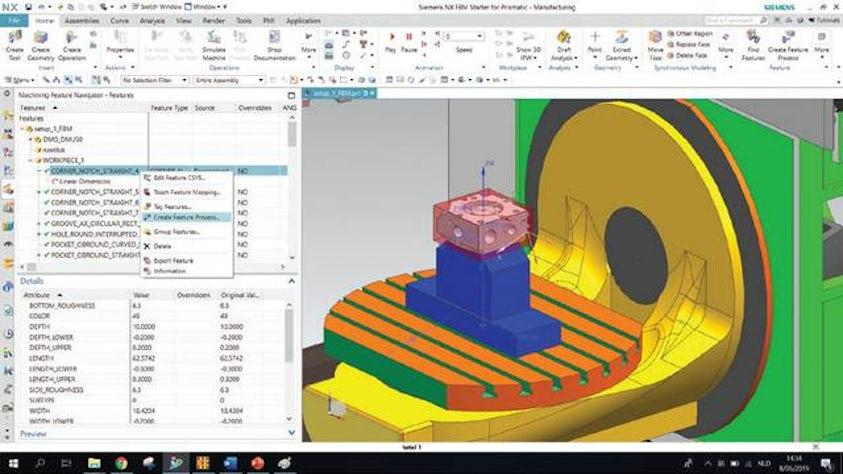Open File Explorer from the taskbar
This screenshot has width=843, height=474.
click(94, 463)
